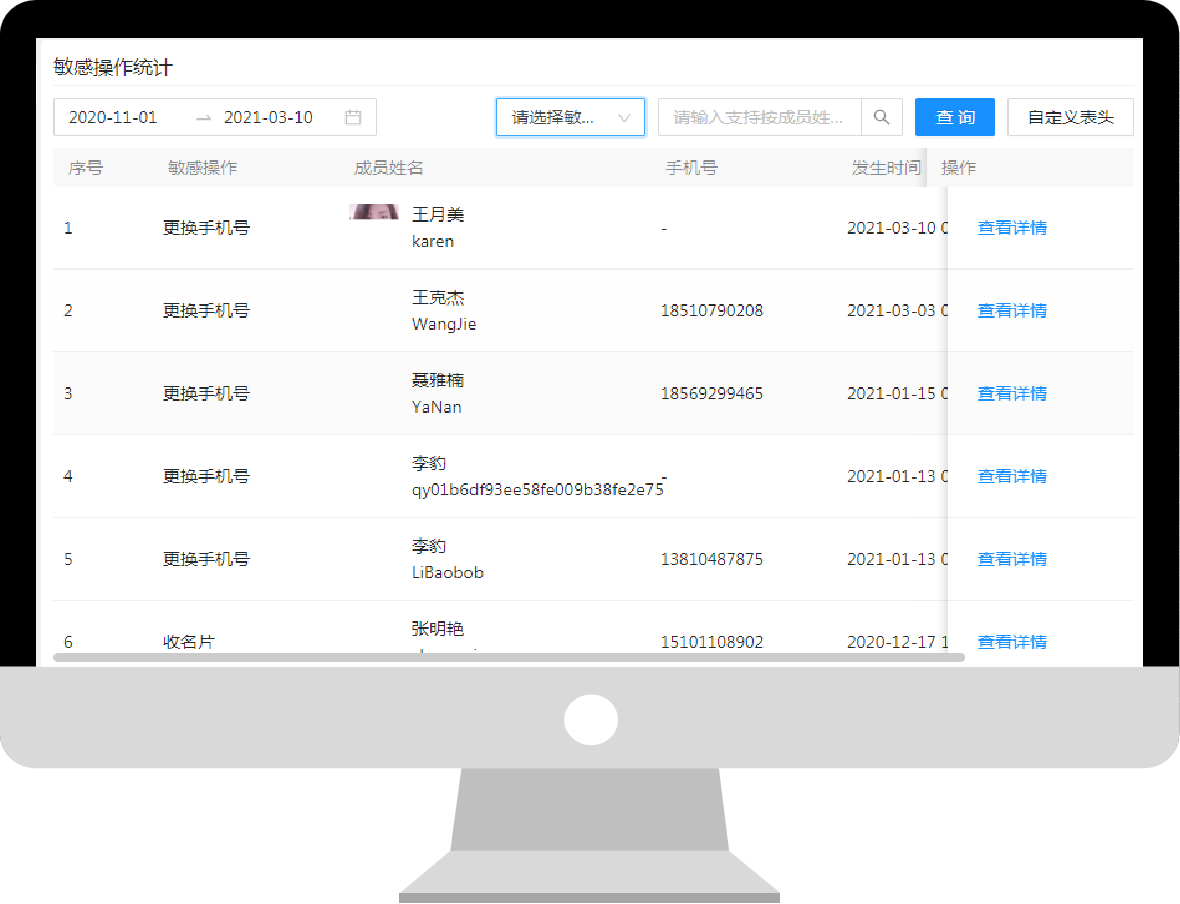The image size is (1180, 904).
Task: Click the end date 2021-03-10 field
Action: click(268, 117)
